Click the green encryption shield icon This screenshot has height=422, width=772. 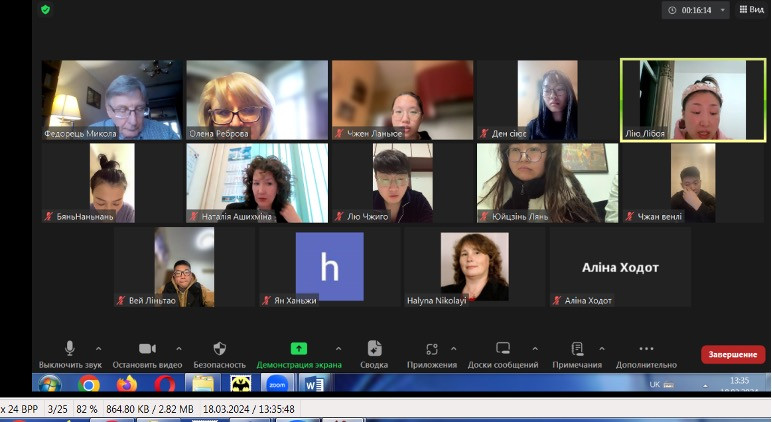pyautogui.click(x=45, y=9)
